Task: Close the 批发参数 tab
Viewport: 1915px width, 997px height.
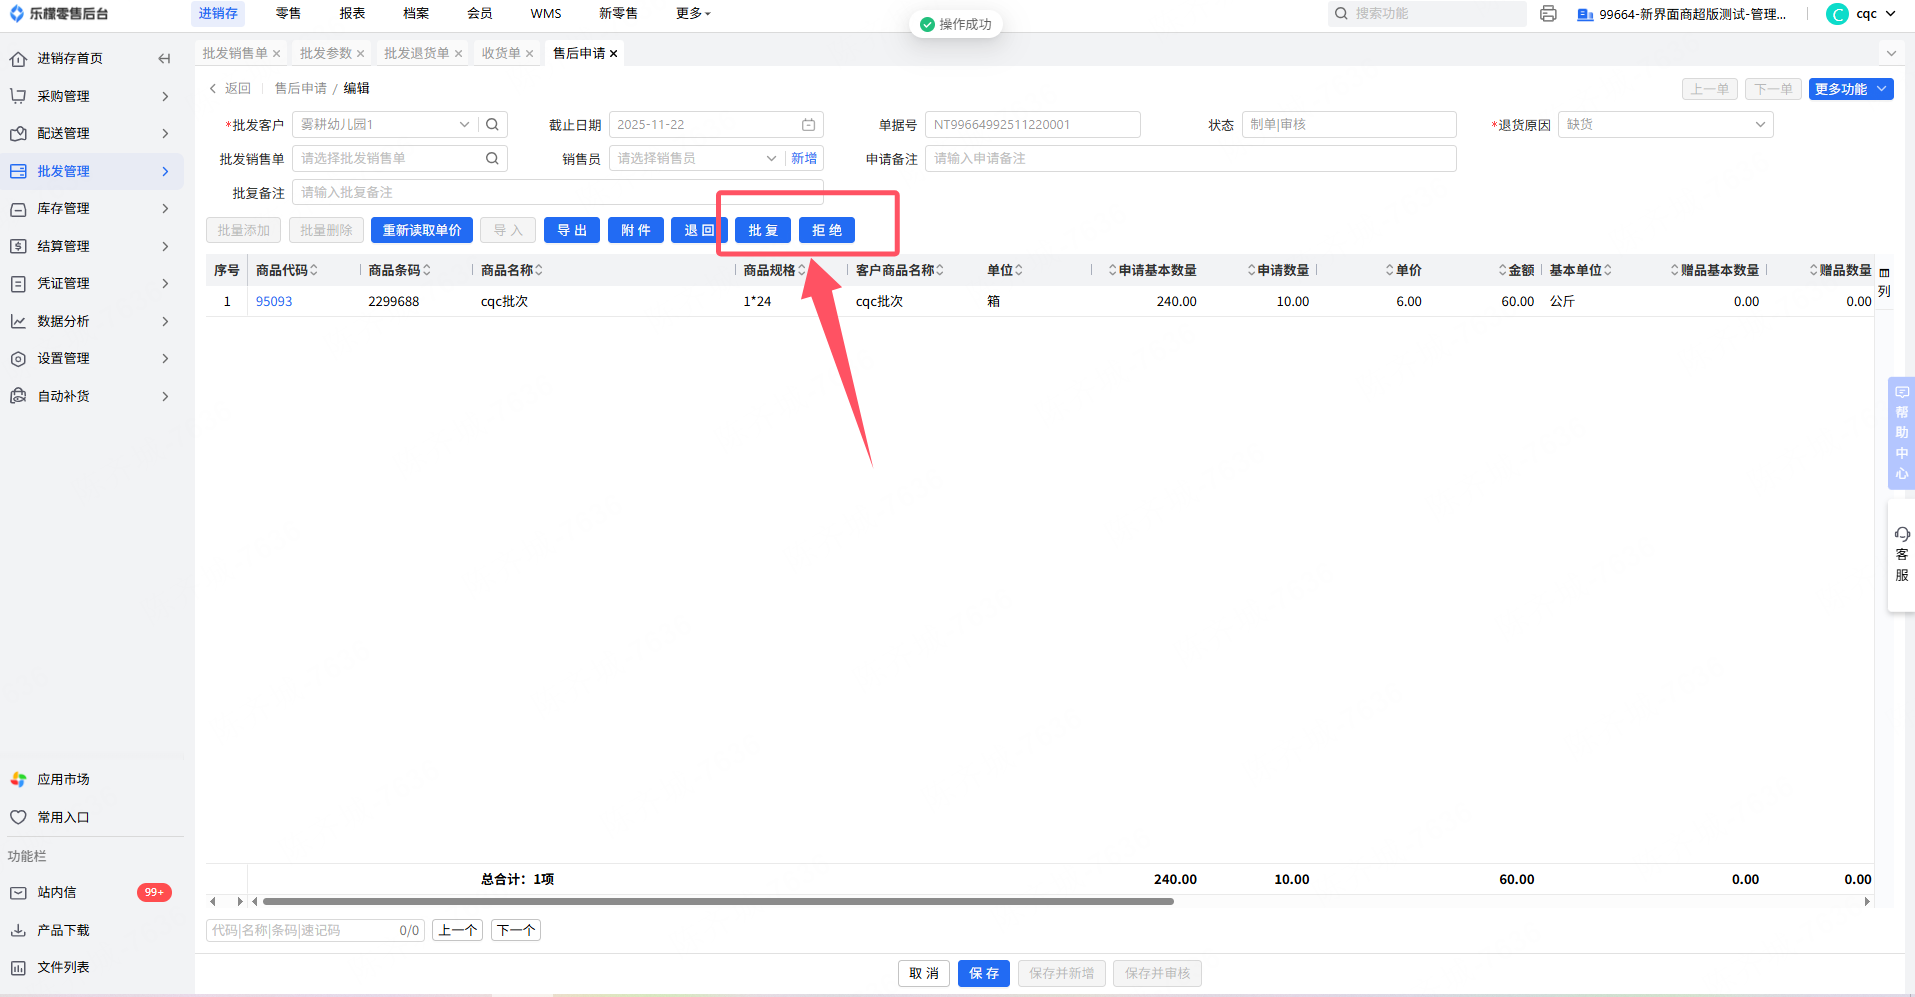Action: (361, 54)
